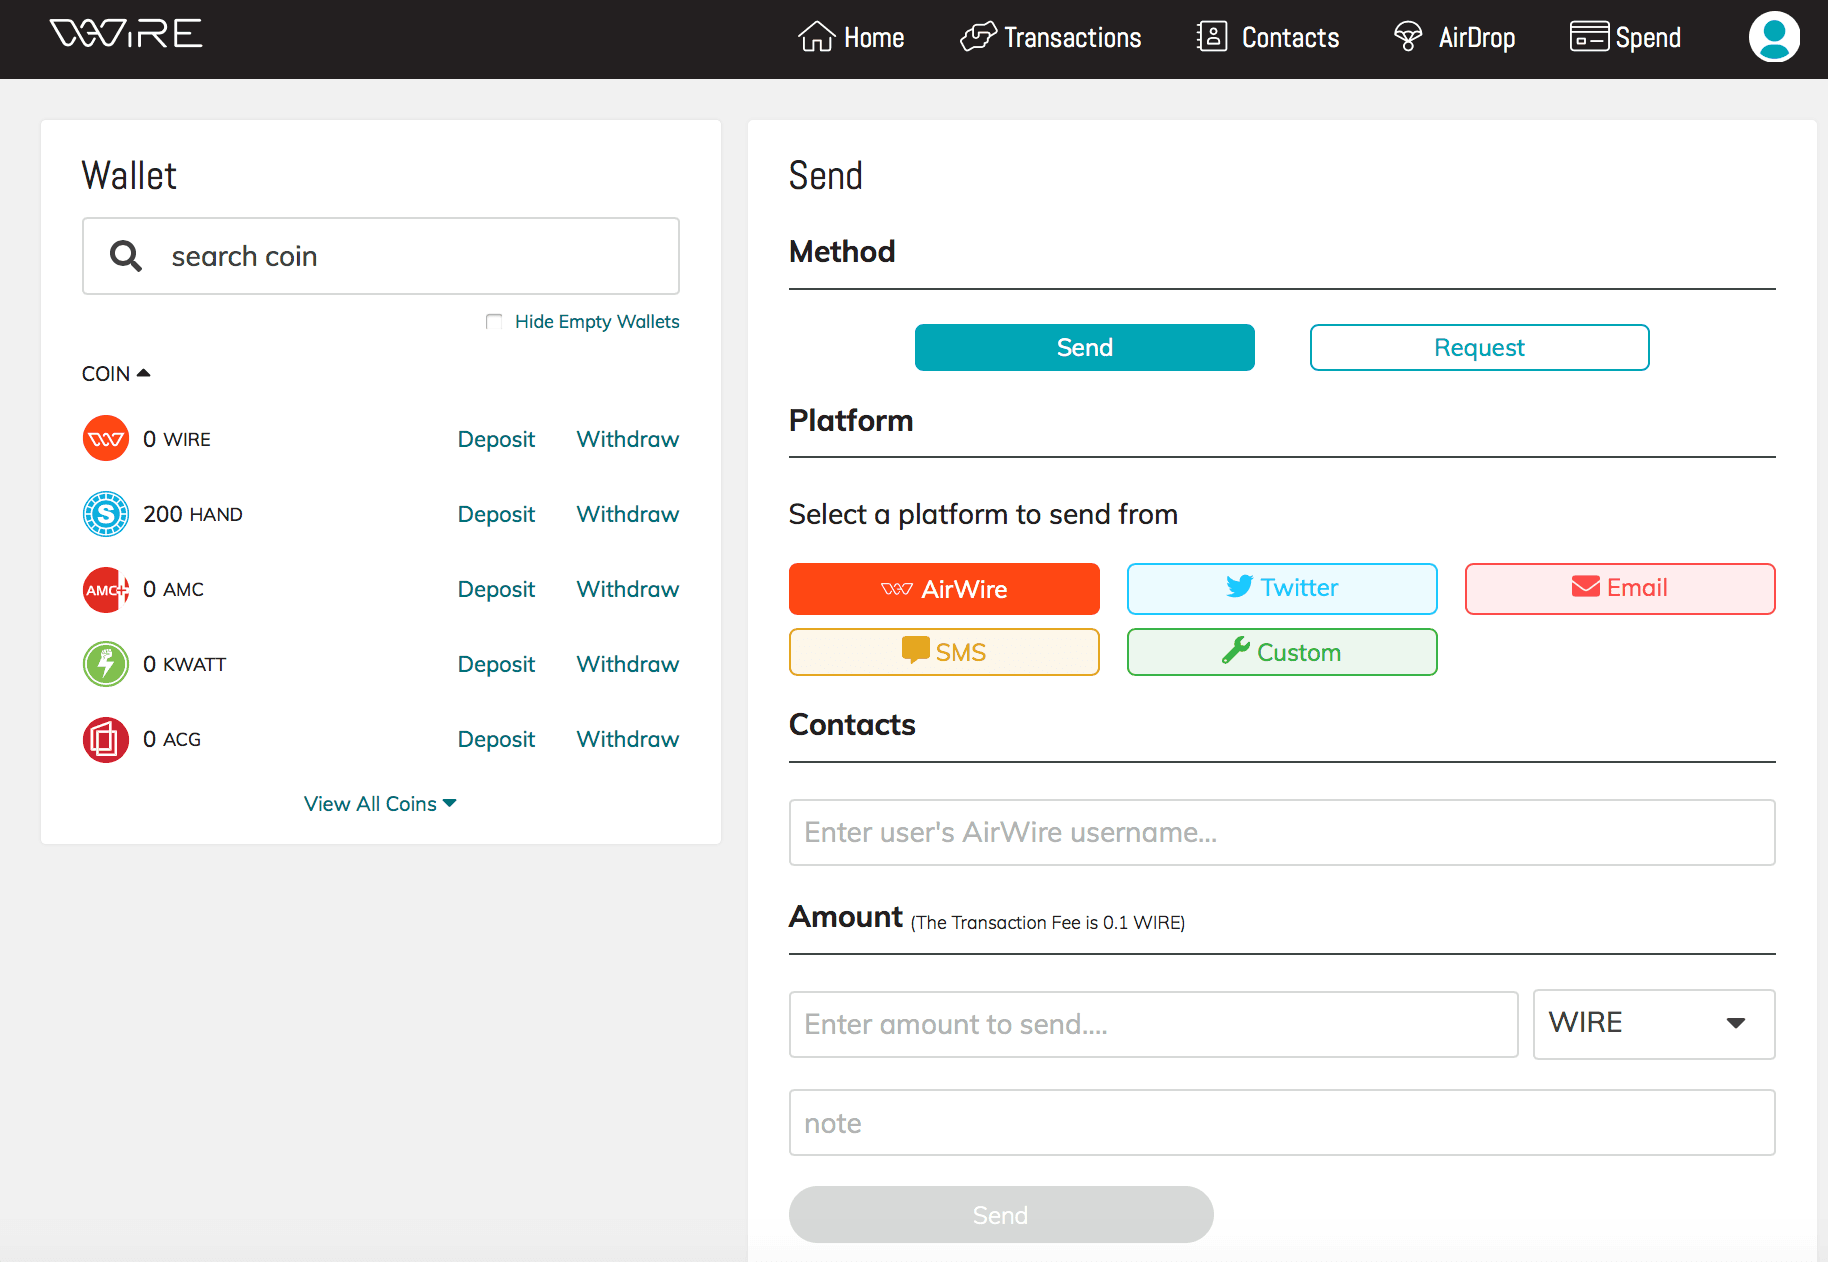Deposit to KWATT wallet
The image size is (1828, 1262).
[496, 664]
